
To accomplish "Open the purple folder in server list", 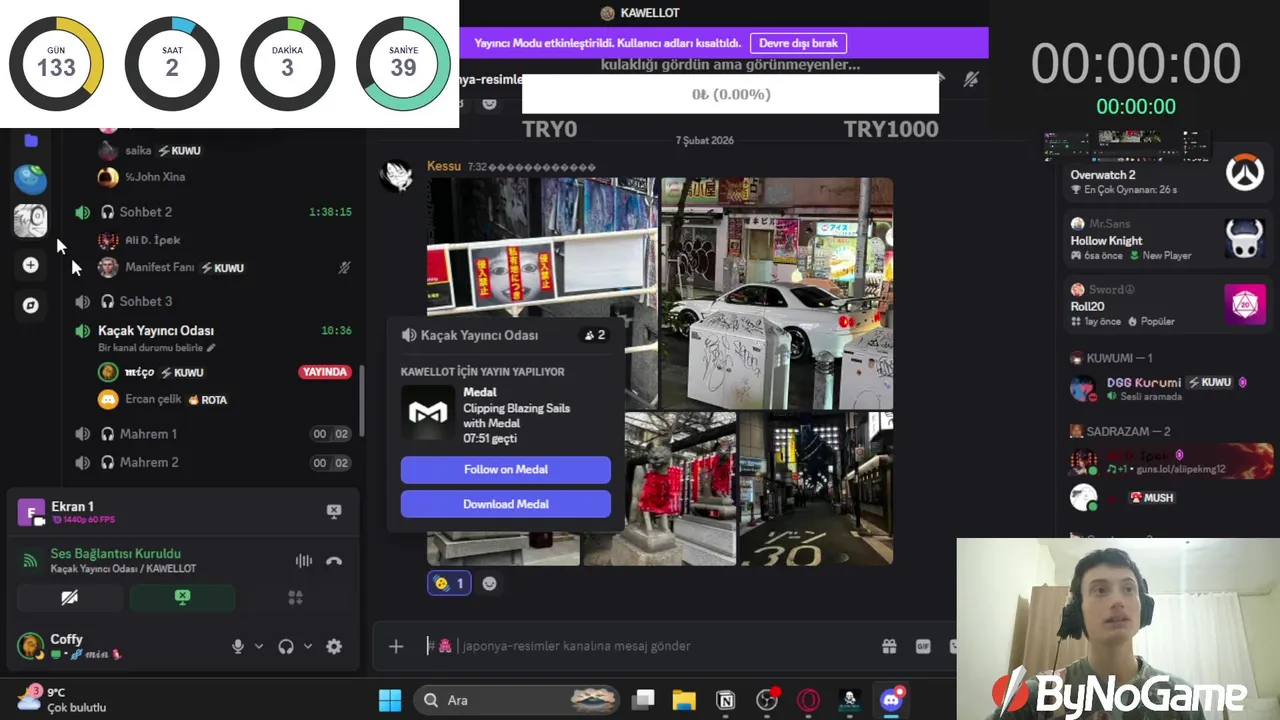I will tap(31, 141).
